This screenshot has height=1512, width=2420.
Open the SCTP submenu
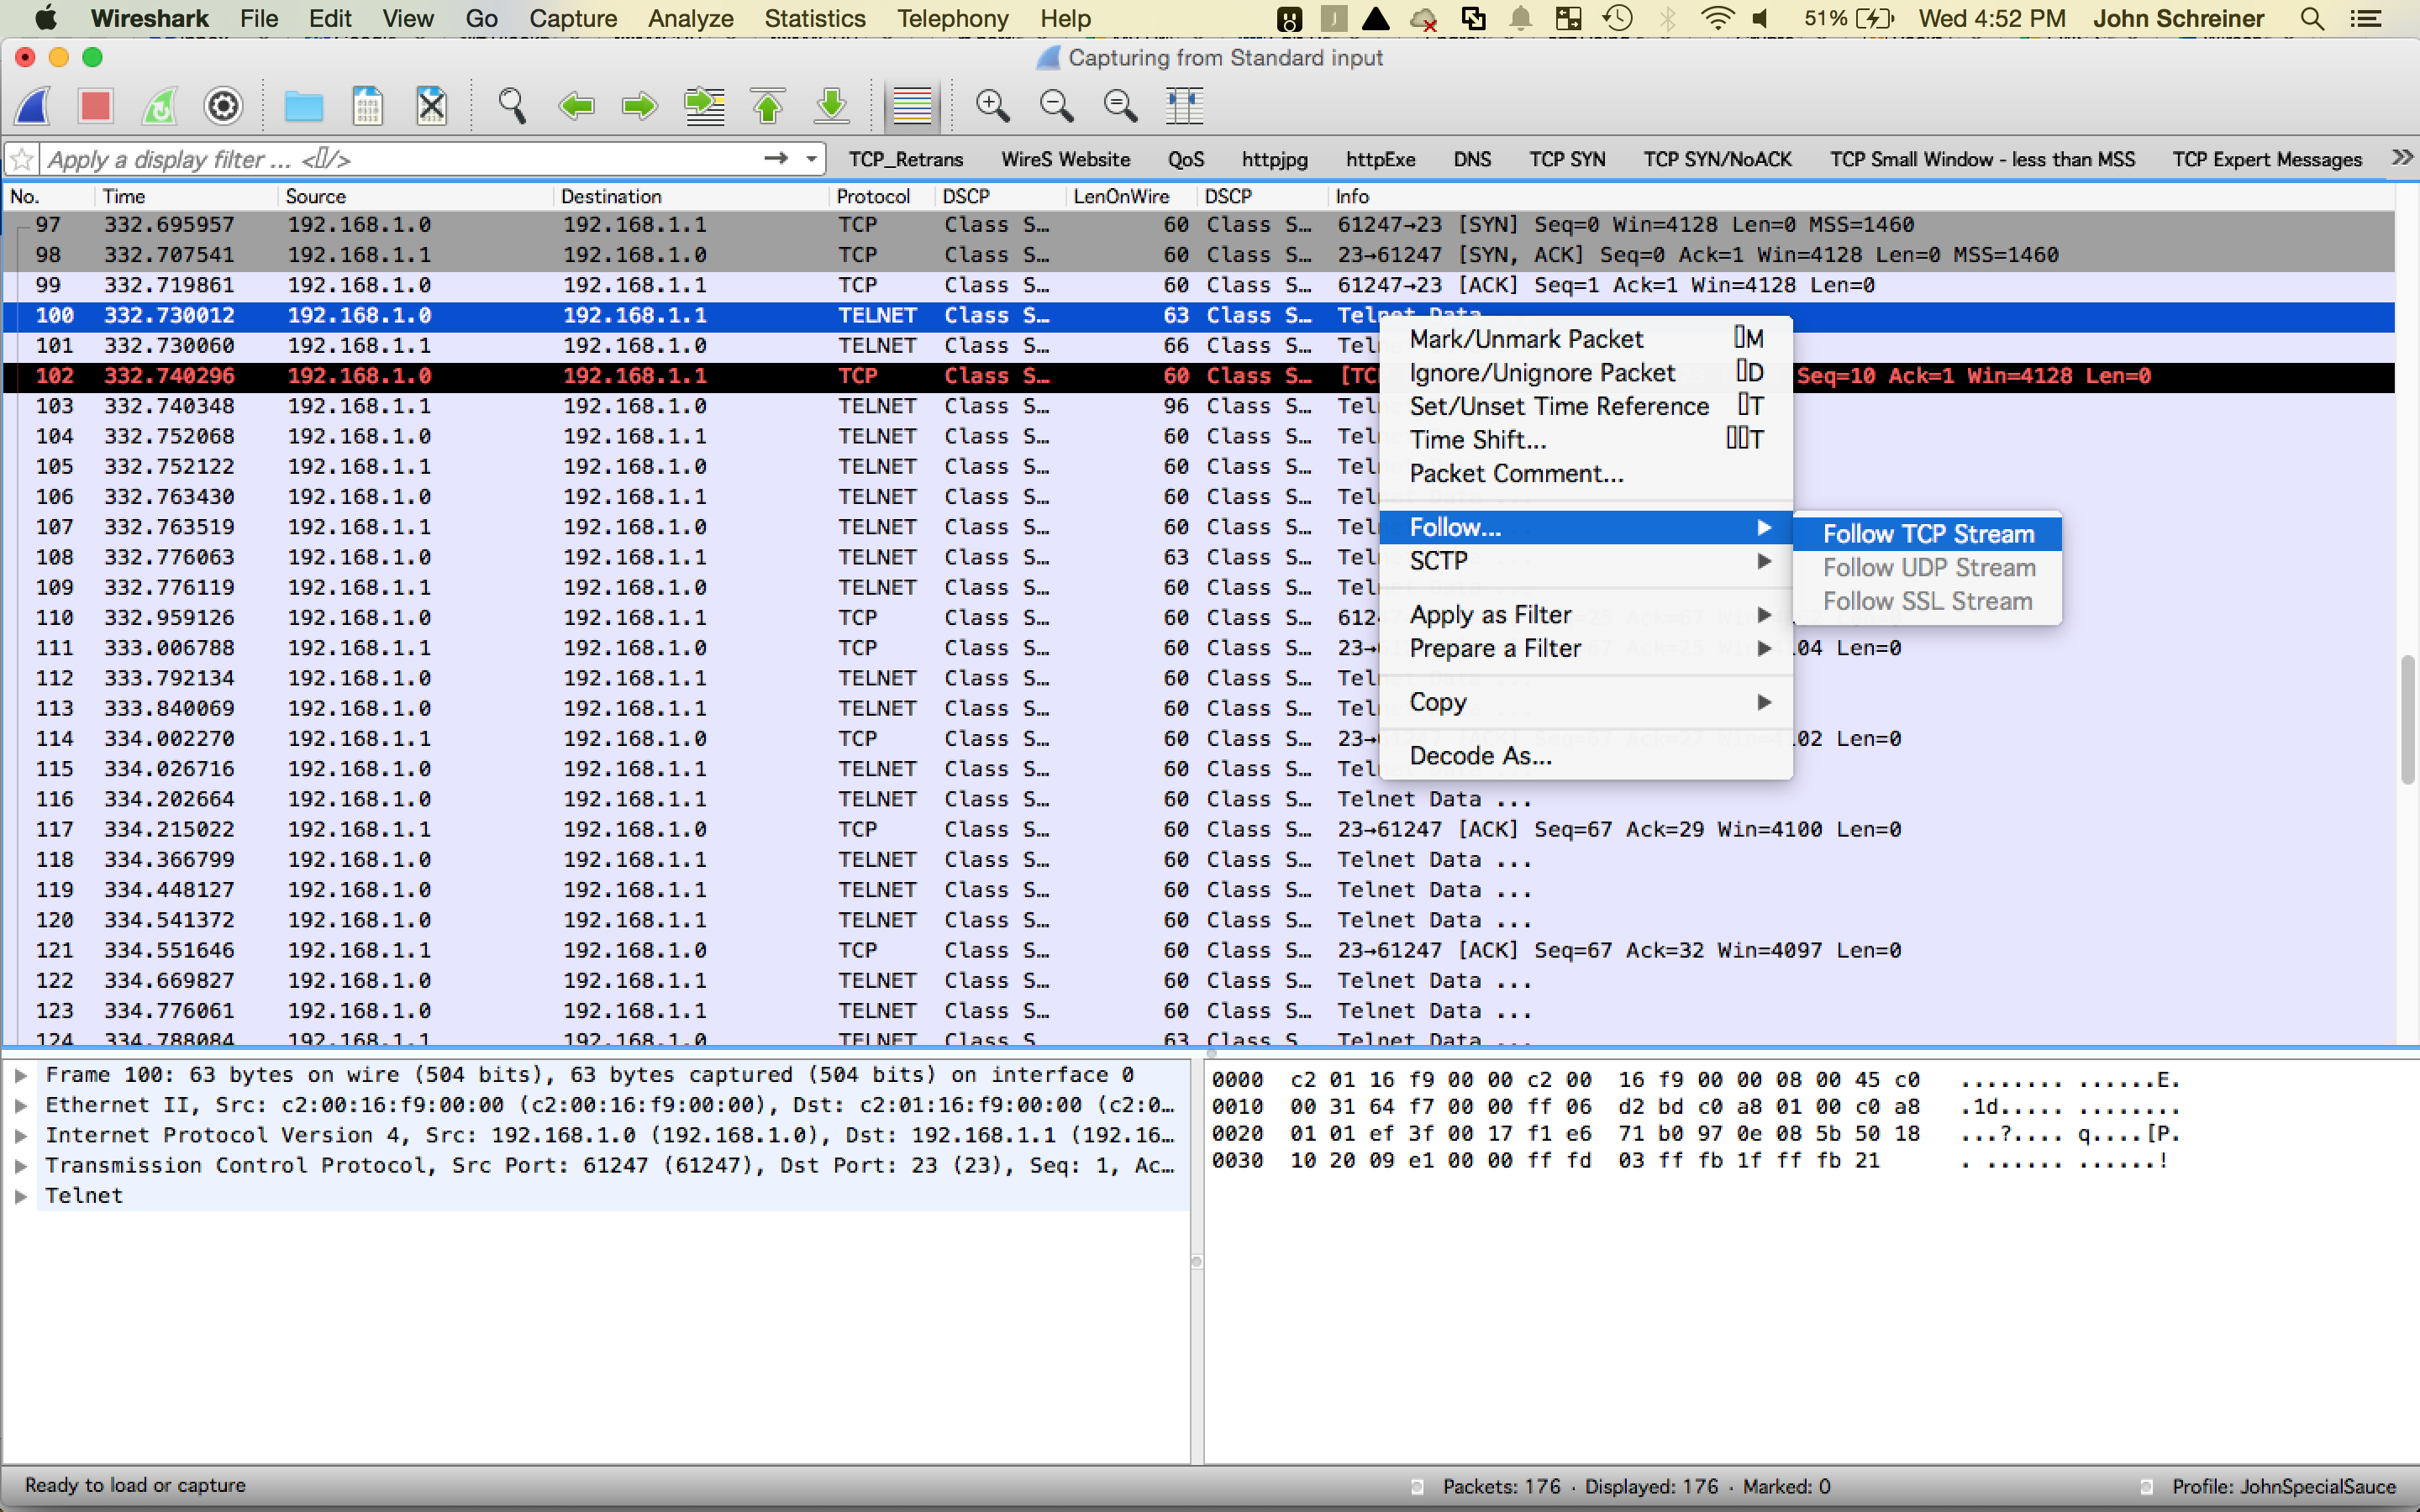(x=1586, y=561)
